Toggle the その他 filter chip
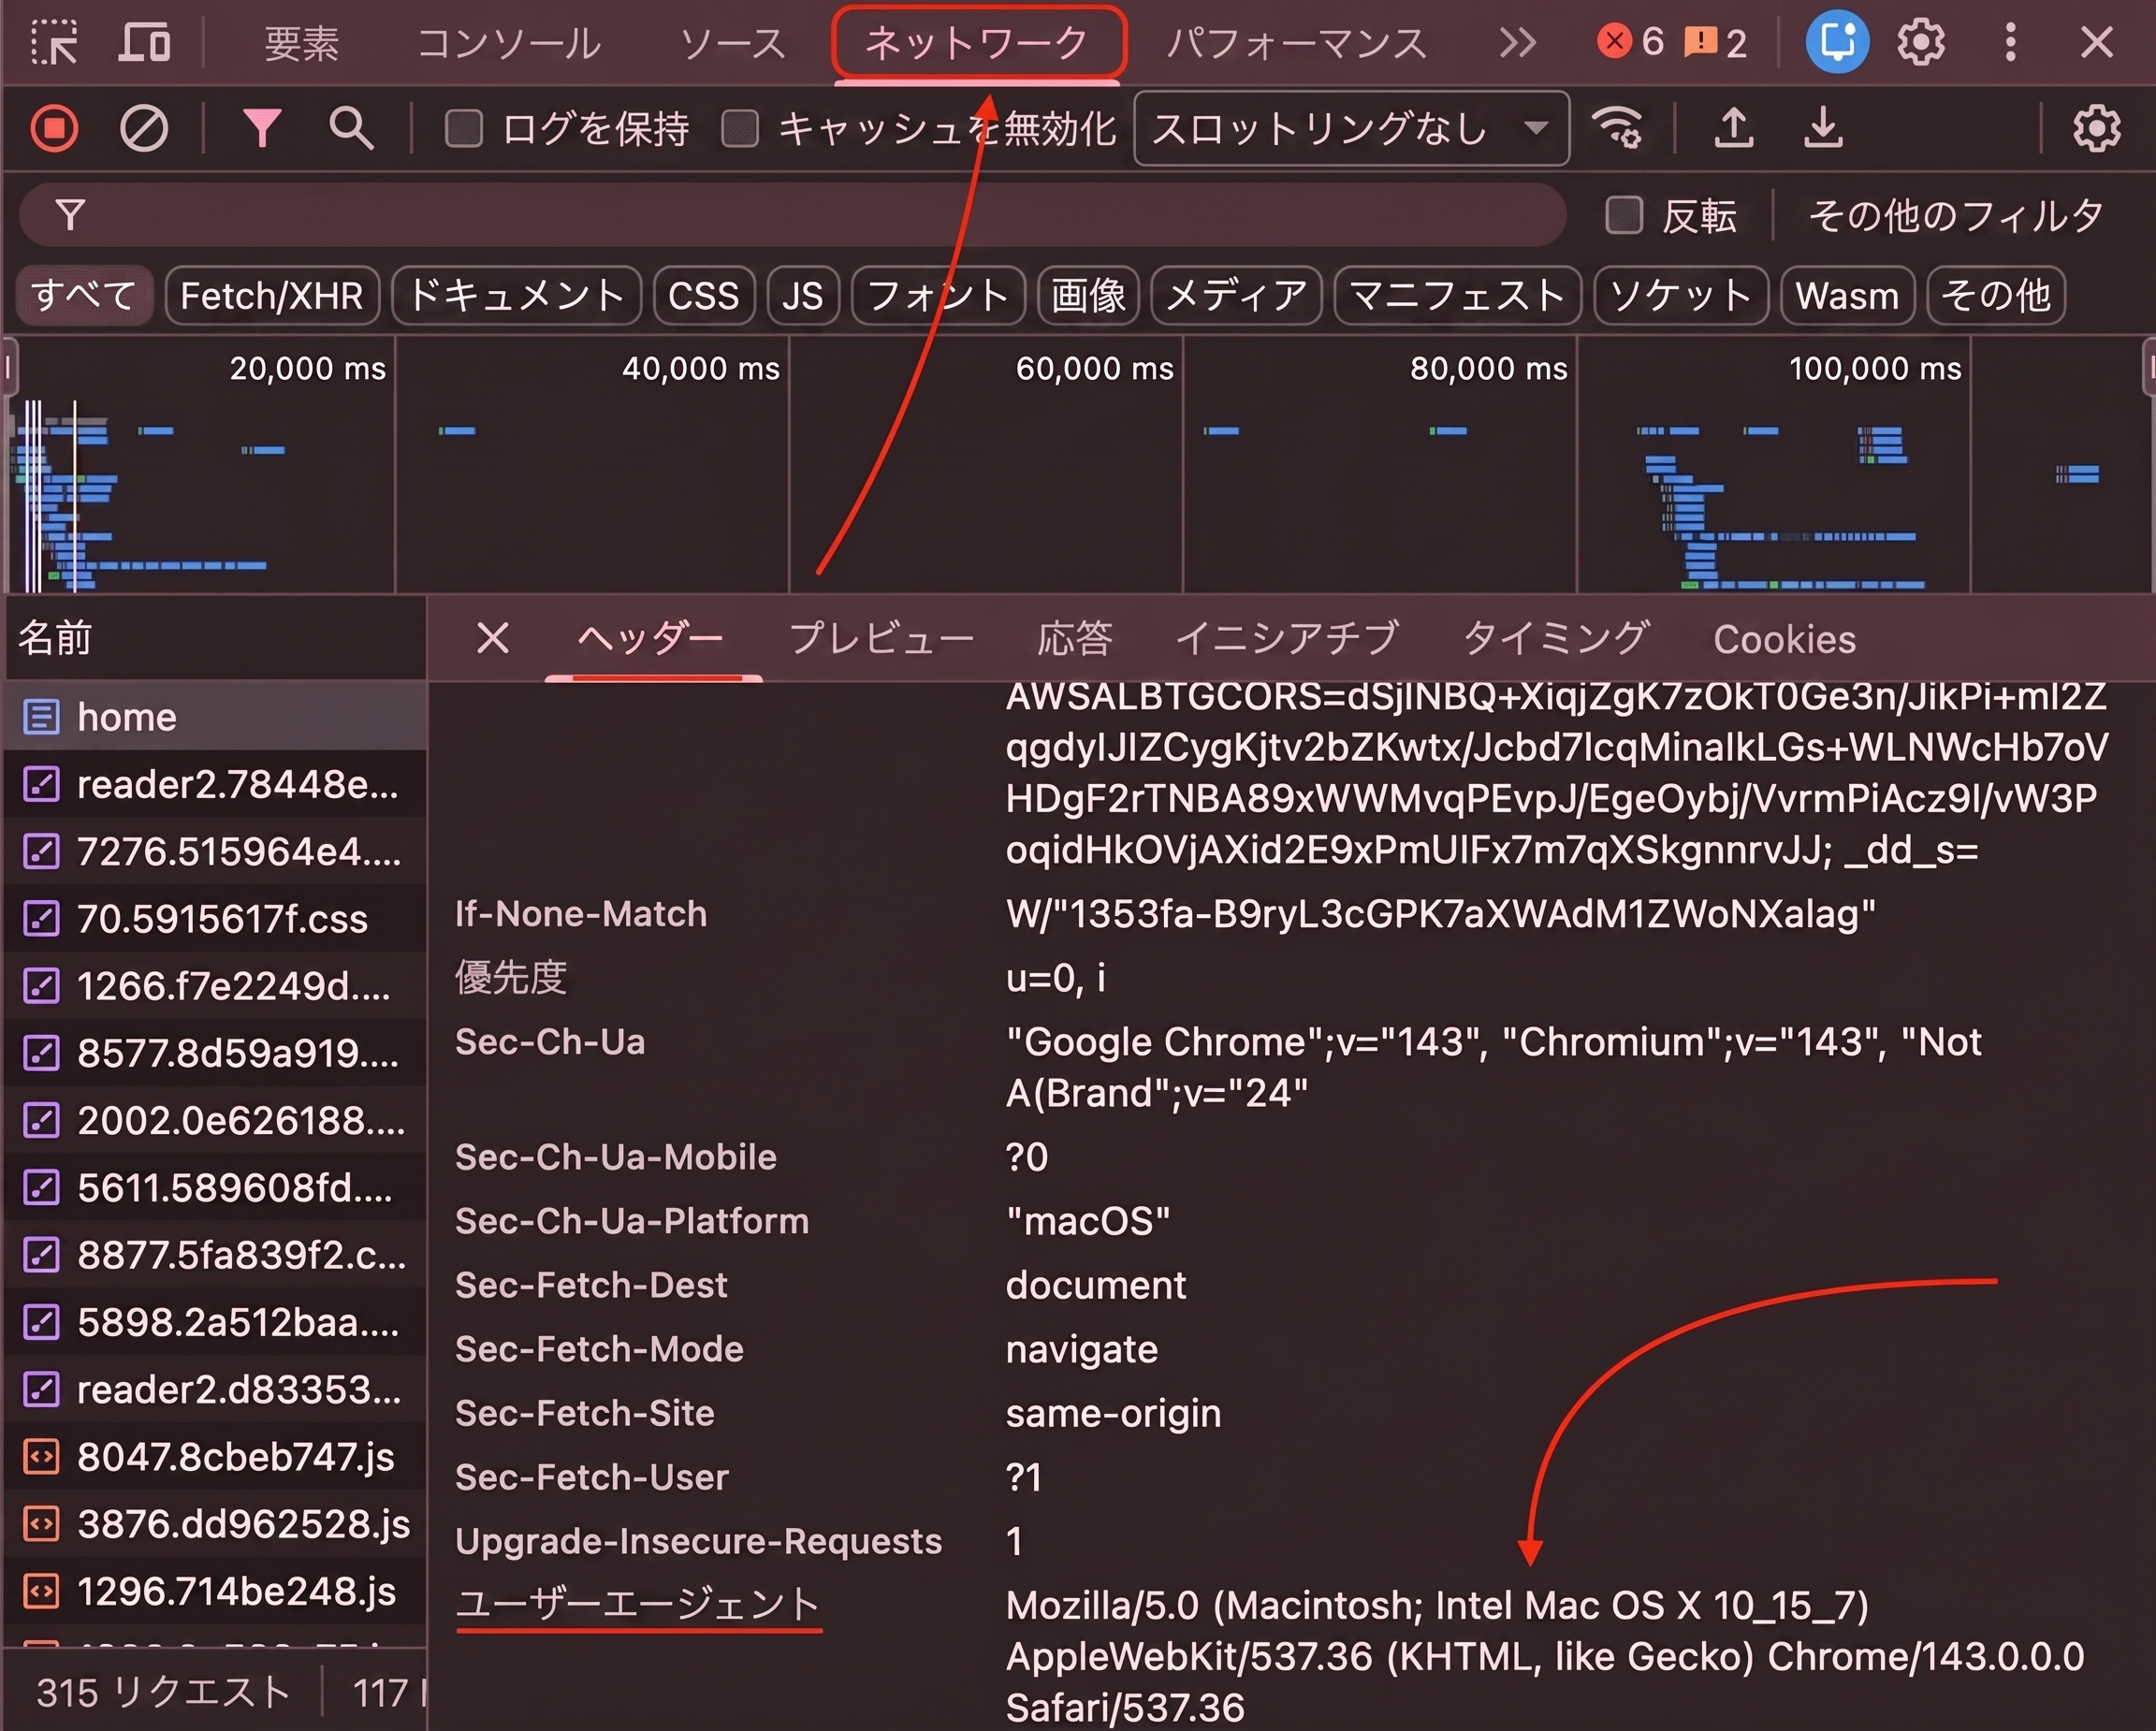Screen dimensions: 2156x1731 pos(1996,295)
